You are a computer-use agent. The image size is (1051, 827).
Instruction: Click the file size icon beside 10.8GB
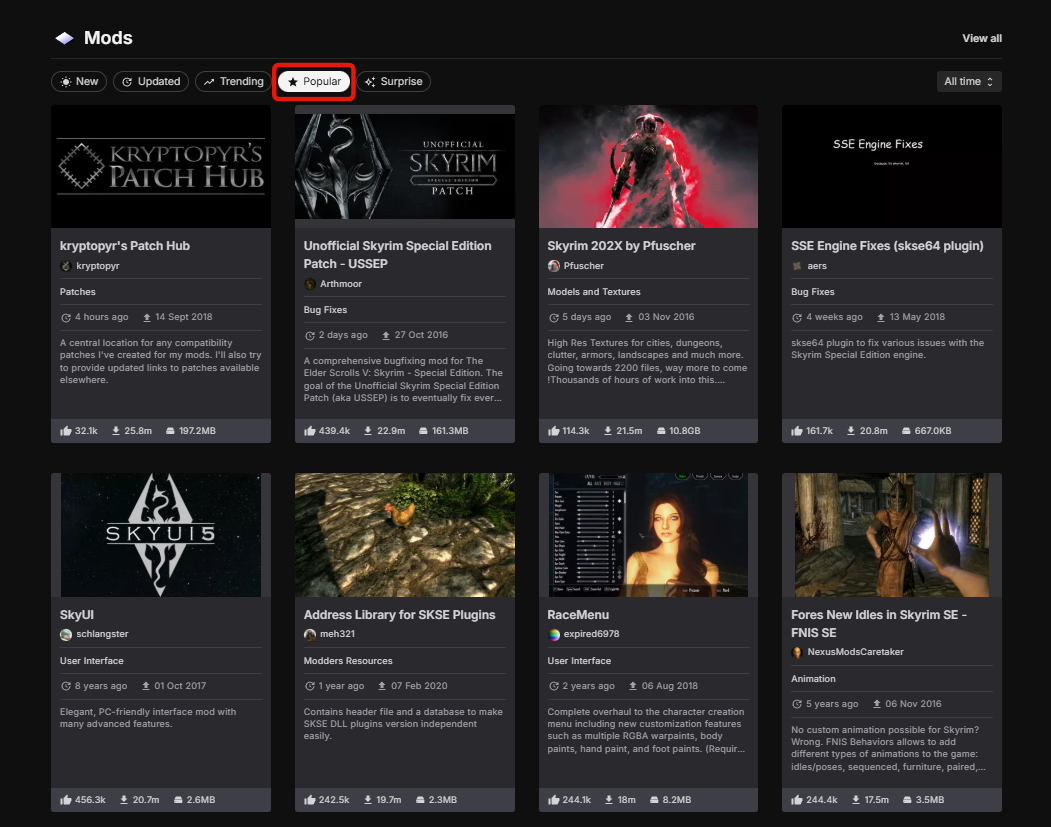click(x=662, y=431)
